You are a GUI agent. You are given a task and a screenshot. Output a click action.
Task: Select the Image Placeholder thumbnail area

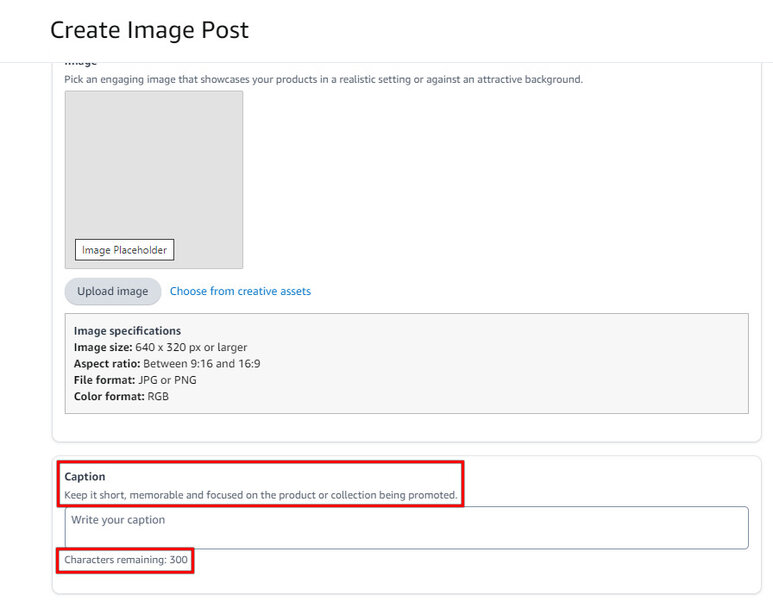coord(154,180)
